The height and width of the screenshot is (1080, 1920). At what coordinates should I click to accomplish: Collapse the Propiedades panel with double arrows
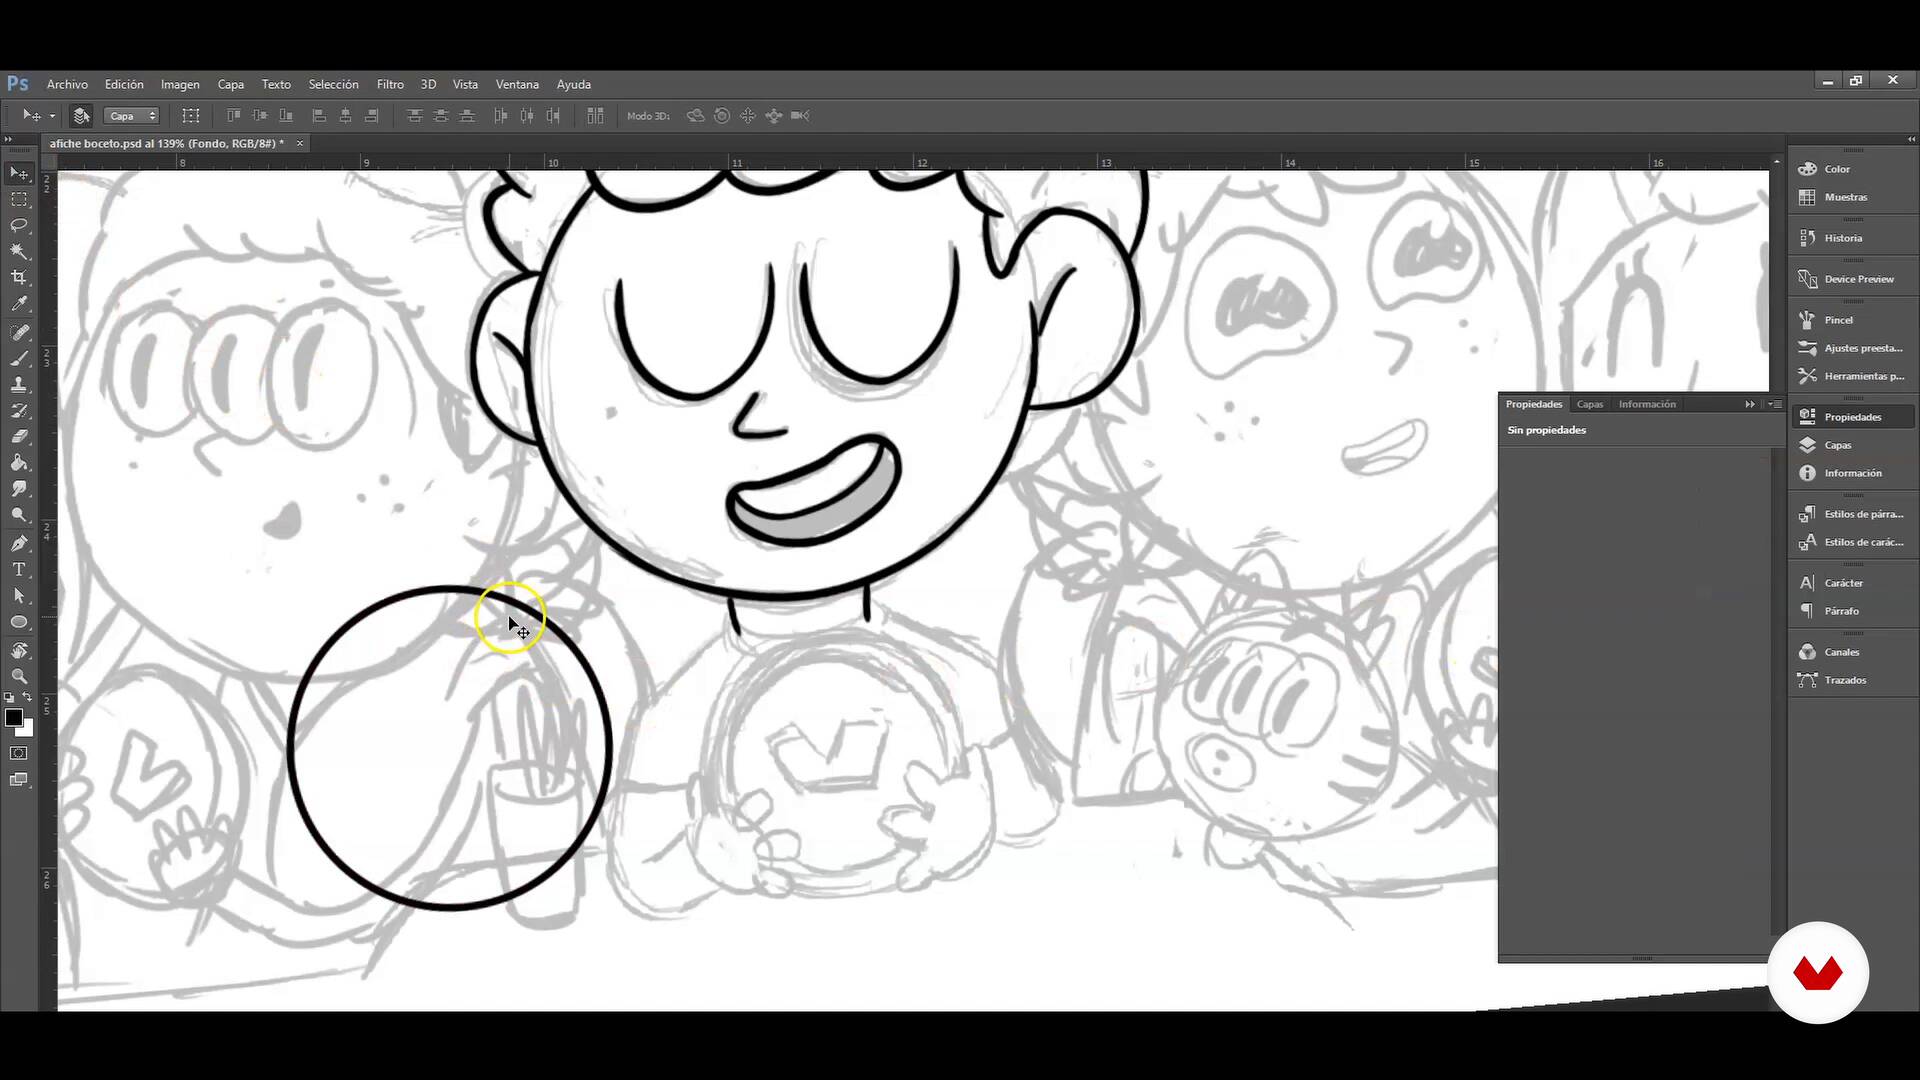tap(1749, 404)
